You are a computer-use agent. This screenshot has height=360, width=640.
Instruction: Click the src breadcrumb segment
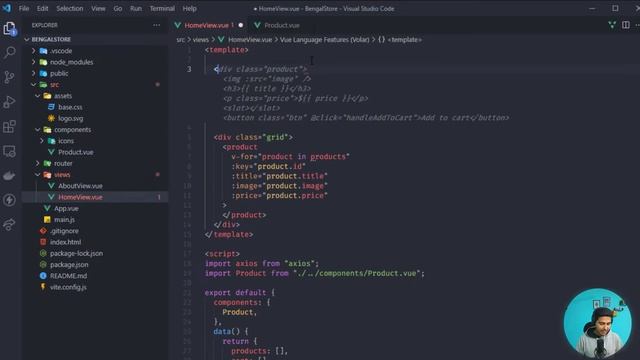pos(180,40)
